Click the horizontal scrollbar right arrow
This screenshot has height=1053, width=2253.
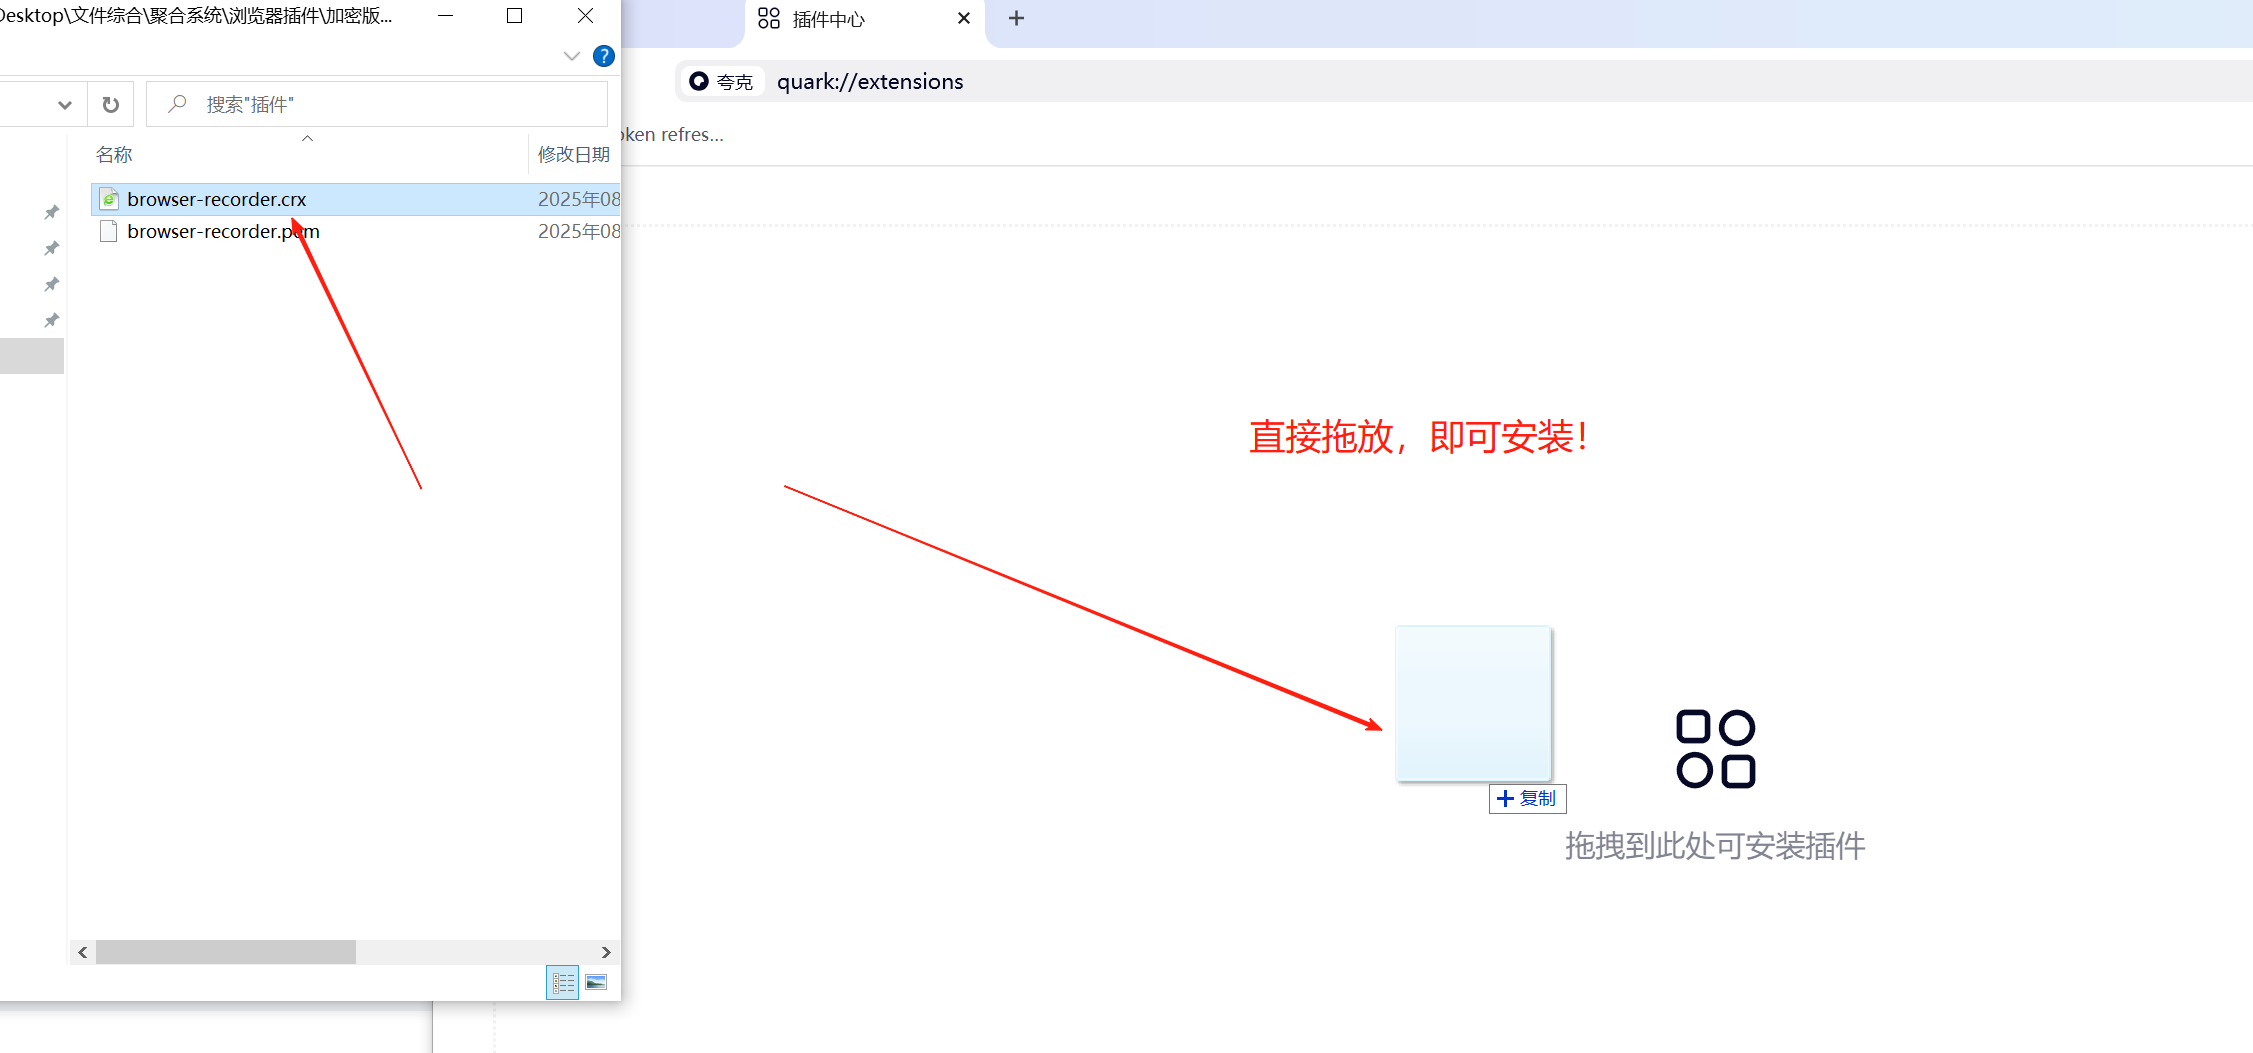606,952
